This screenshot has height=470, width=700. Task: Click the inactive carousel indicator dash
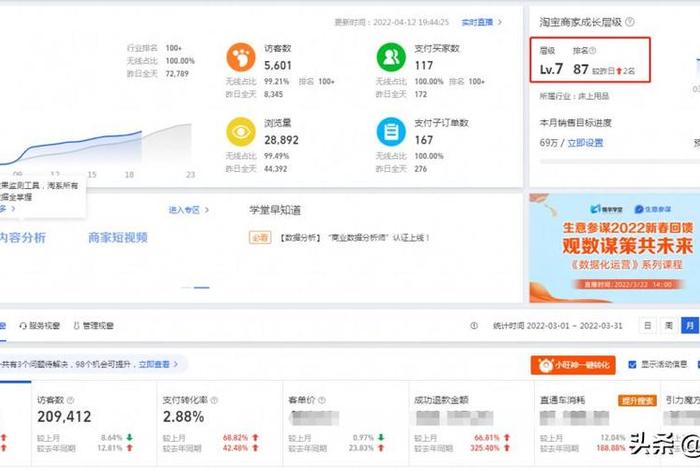point(186,287)
